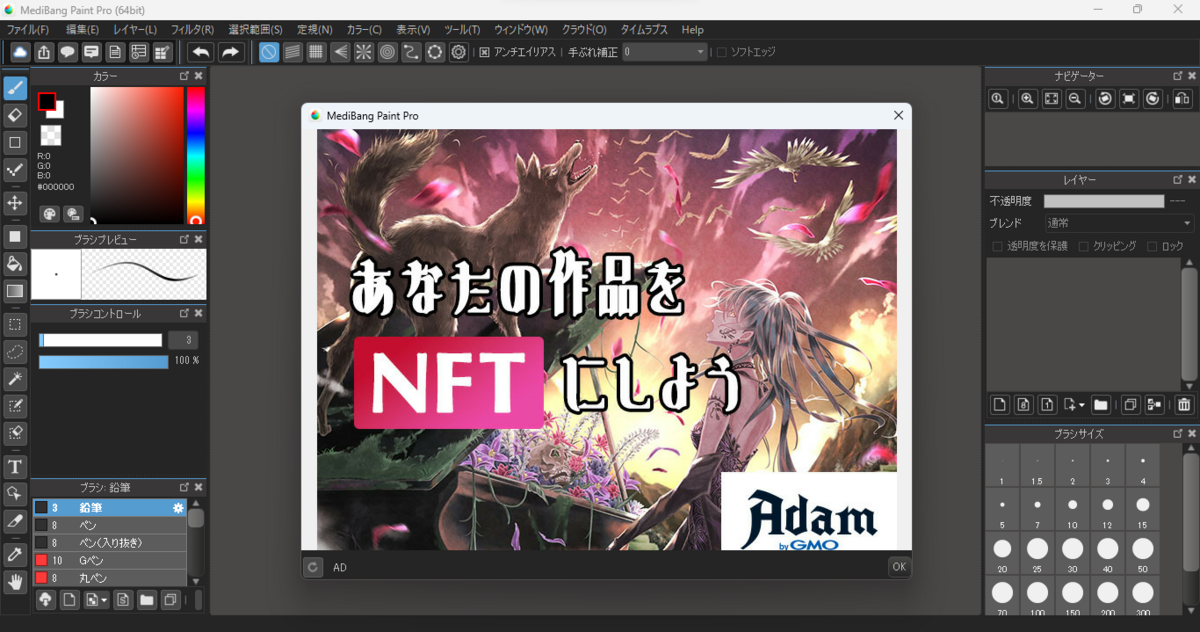Click the foreground black color swatch

pyautogui.click(x=46, y=101)
